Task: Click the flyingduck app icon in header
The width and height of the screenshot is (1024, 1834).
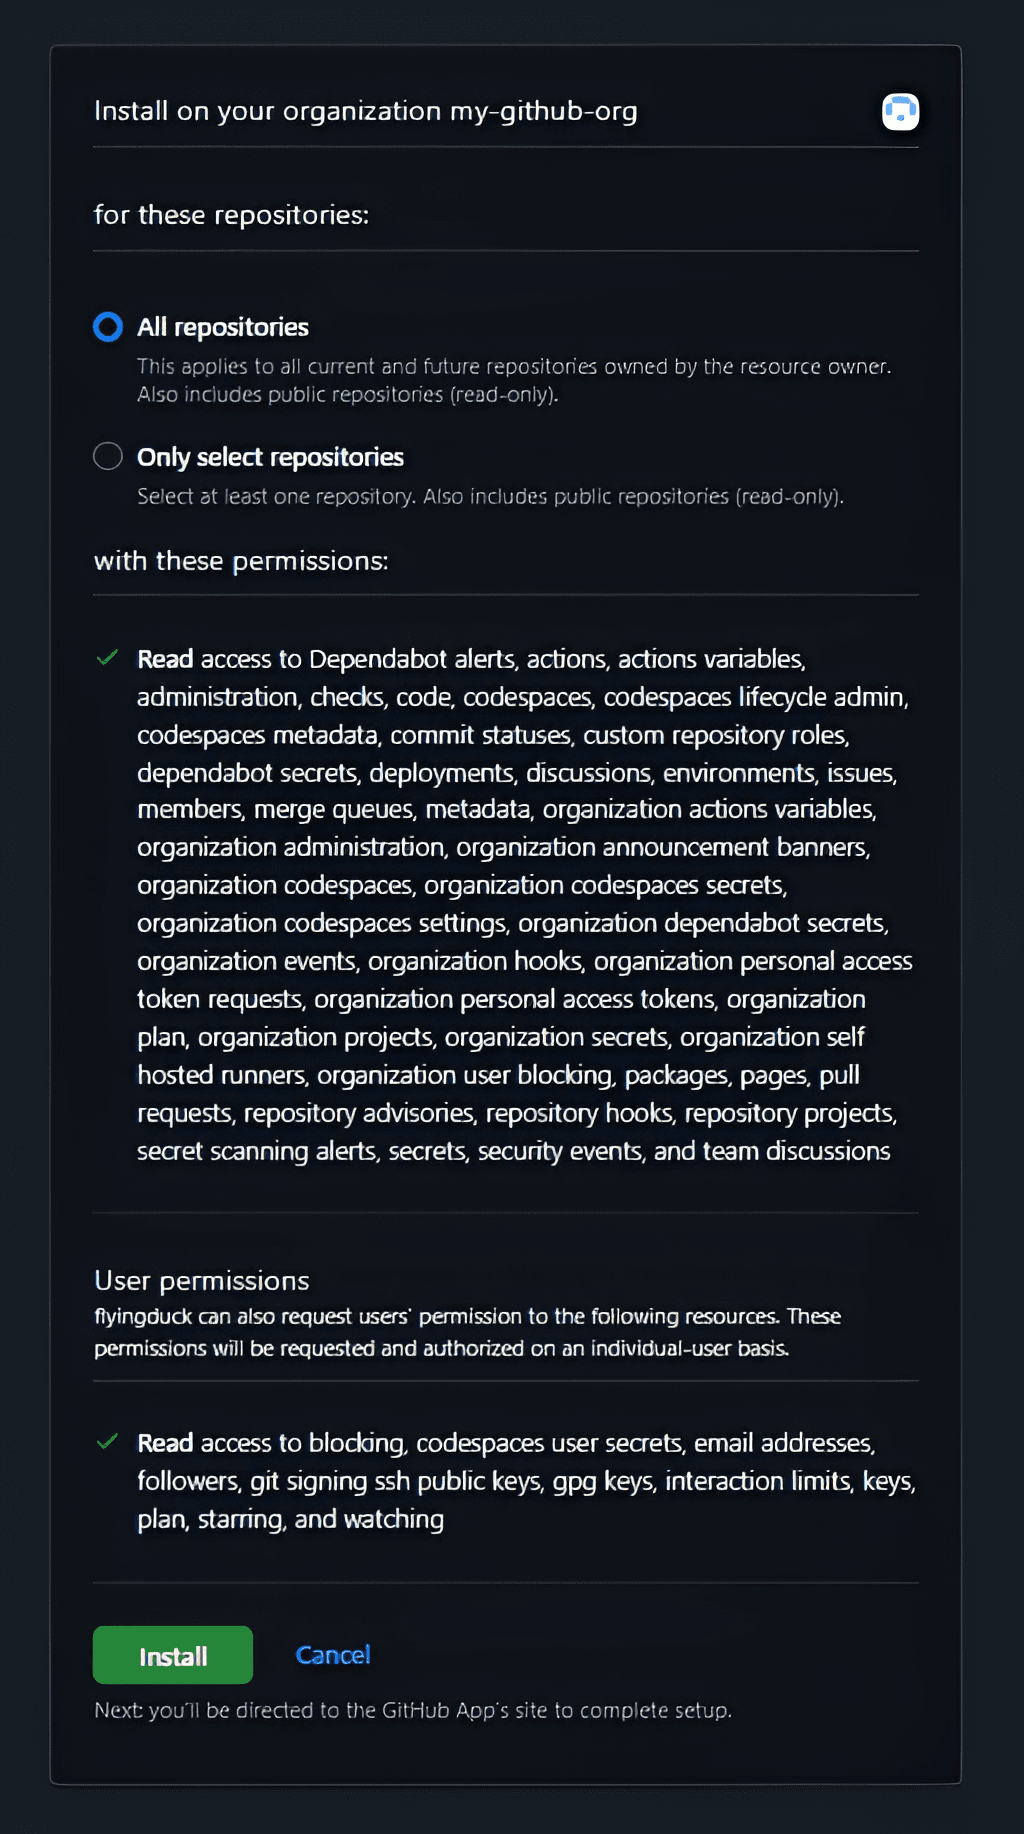Action: click(900, 111)
